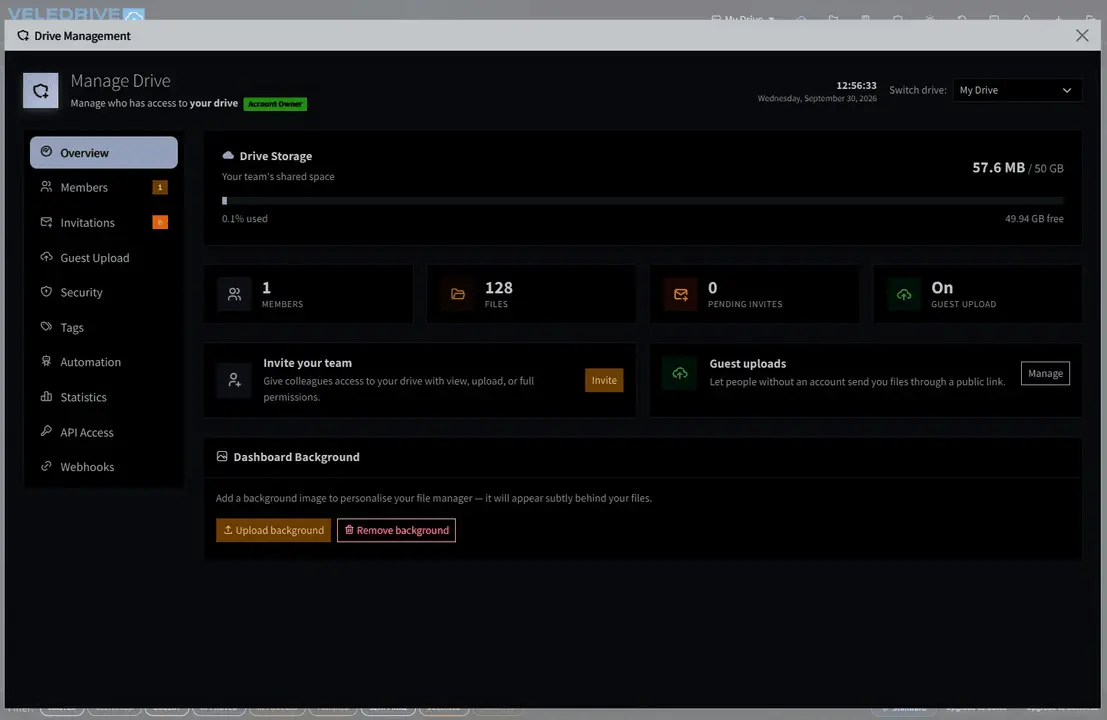Click the Files folder stat icon

(x=457, y=294)
